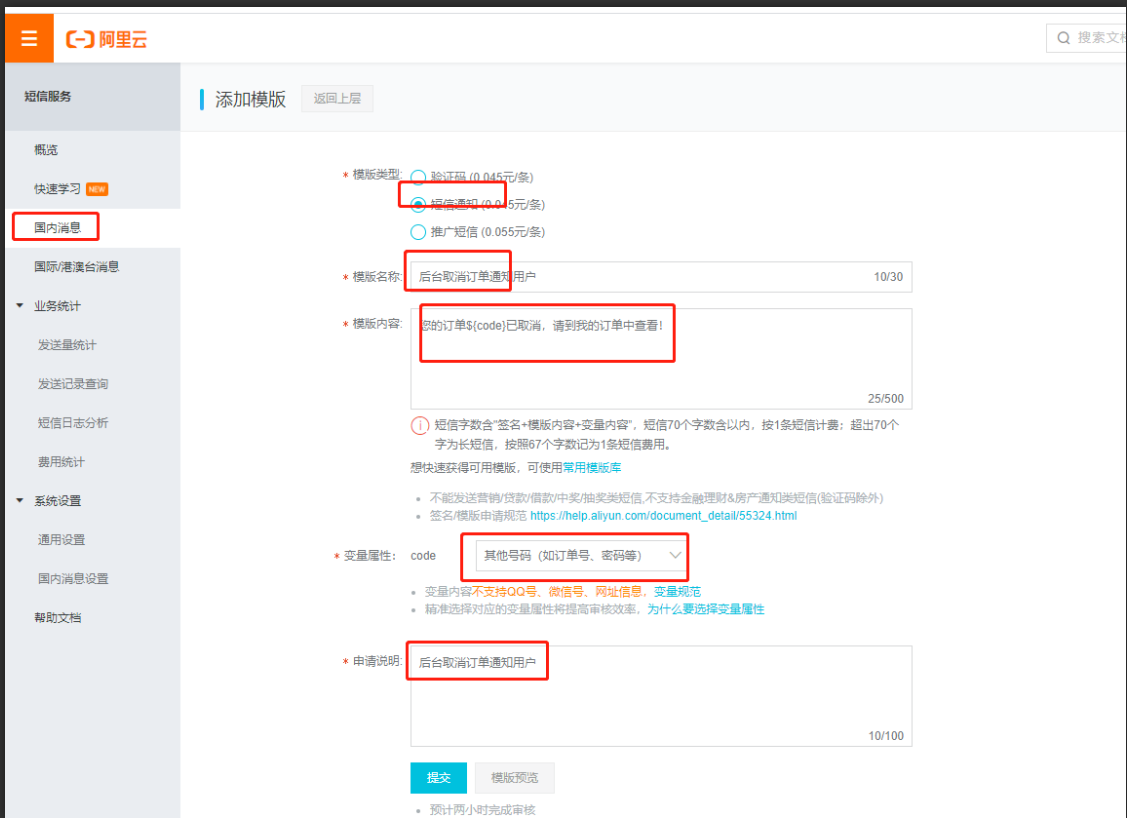The width and height of the screenshot is (1127, 818).
Task: Click into the 模版名称 input field
Action: [690, 277]
